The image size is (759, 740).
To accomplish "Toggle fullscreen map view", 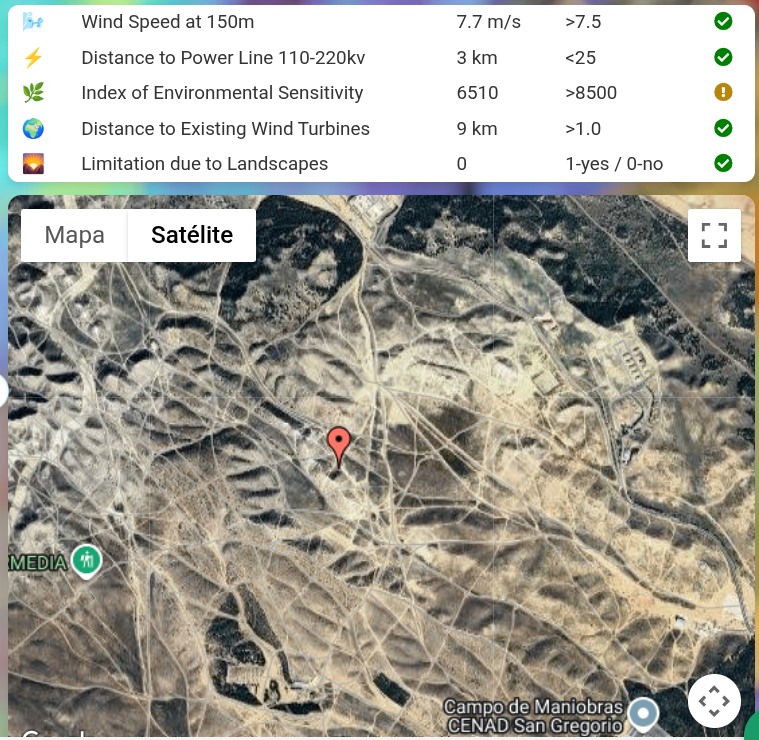I will pyautogui.click(x=714, y=235).
